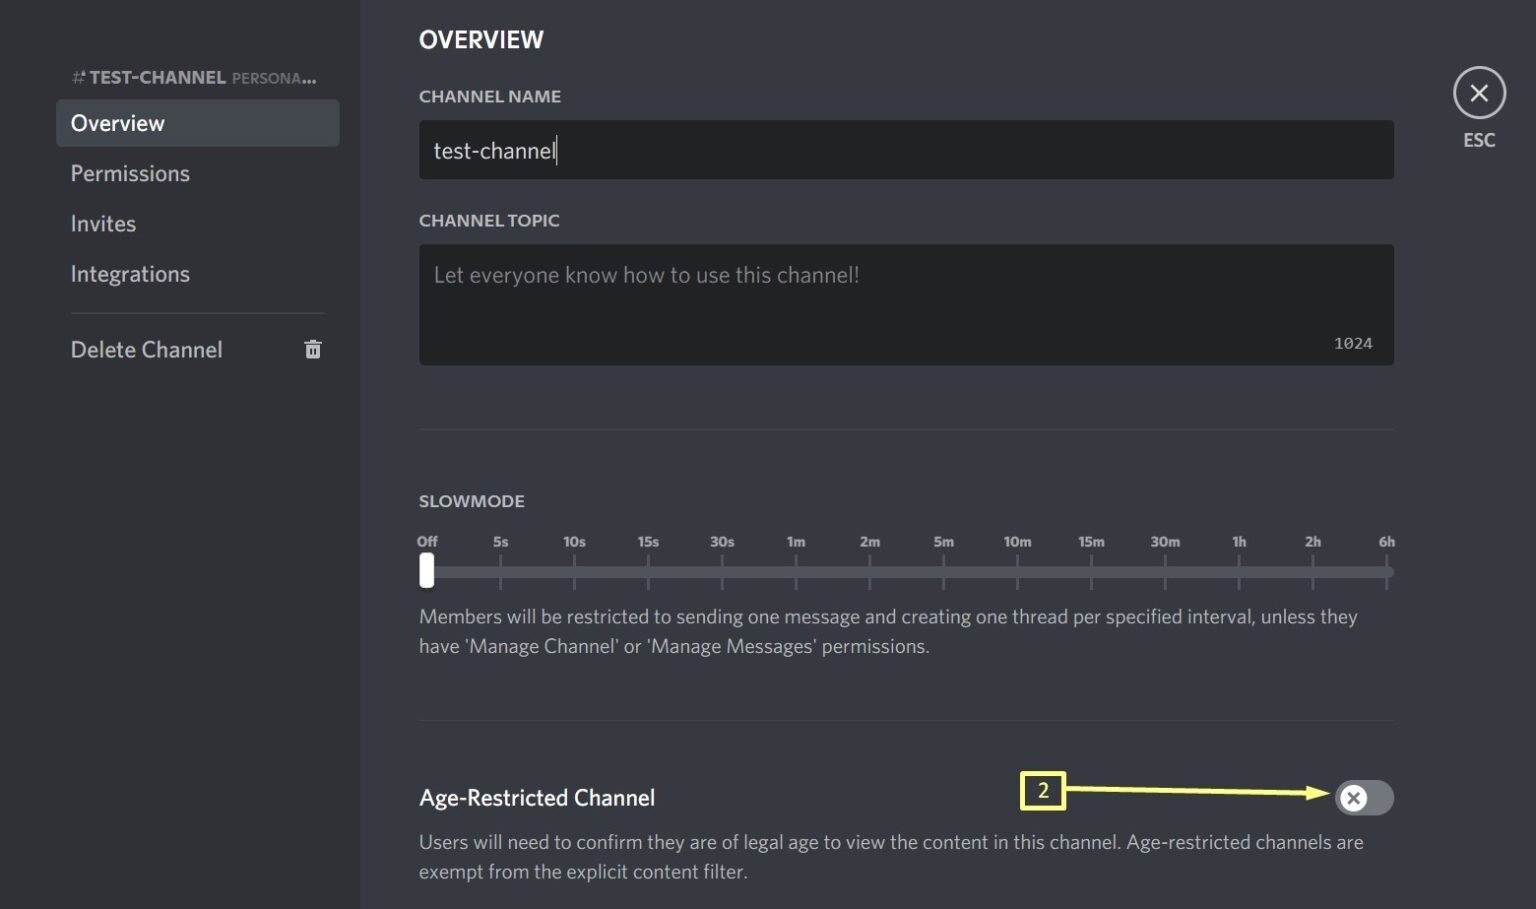Click the 1024 character counter

pos(1354,342)
